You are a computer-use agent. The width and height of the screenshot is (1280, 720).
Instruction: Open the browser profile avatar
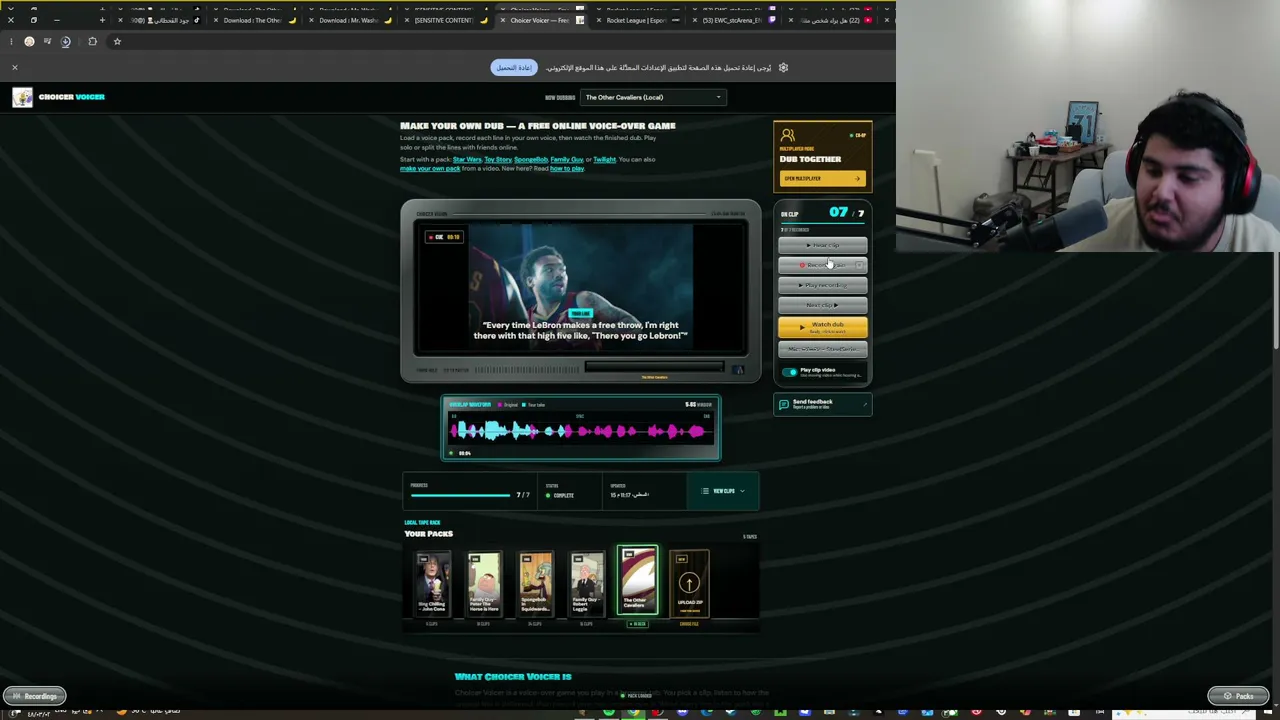tap(29, 41)
